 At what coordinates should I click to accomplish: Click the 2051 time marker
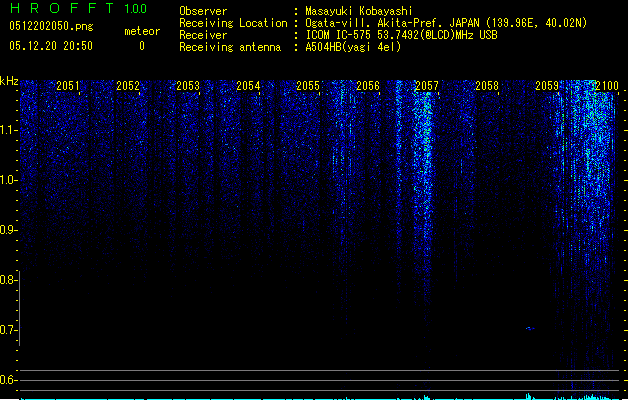[x=68, y=85]
